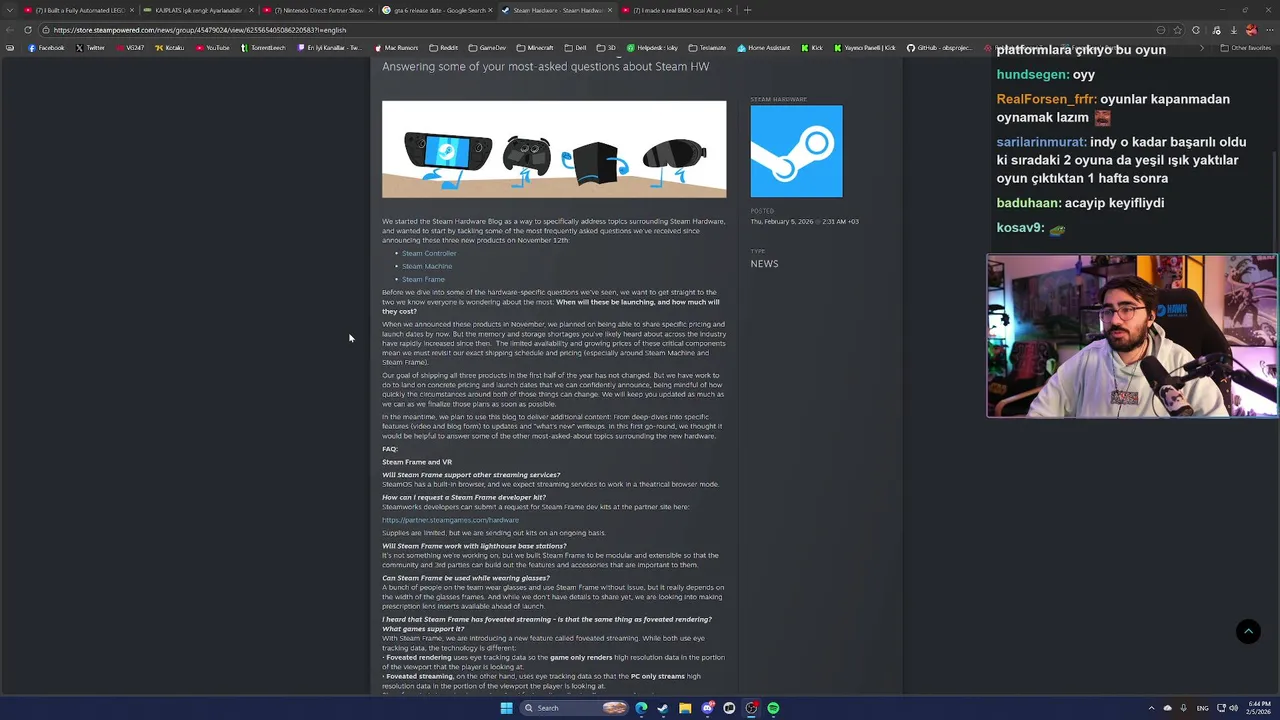Click username RealForsen_frfr in chat overlay
Screen dimensions: 1280x720
coord(1046,99)
